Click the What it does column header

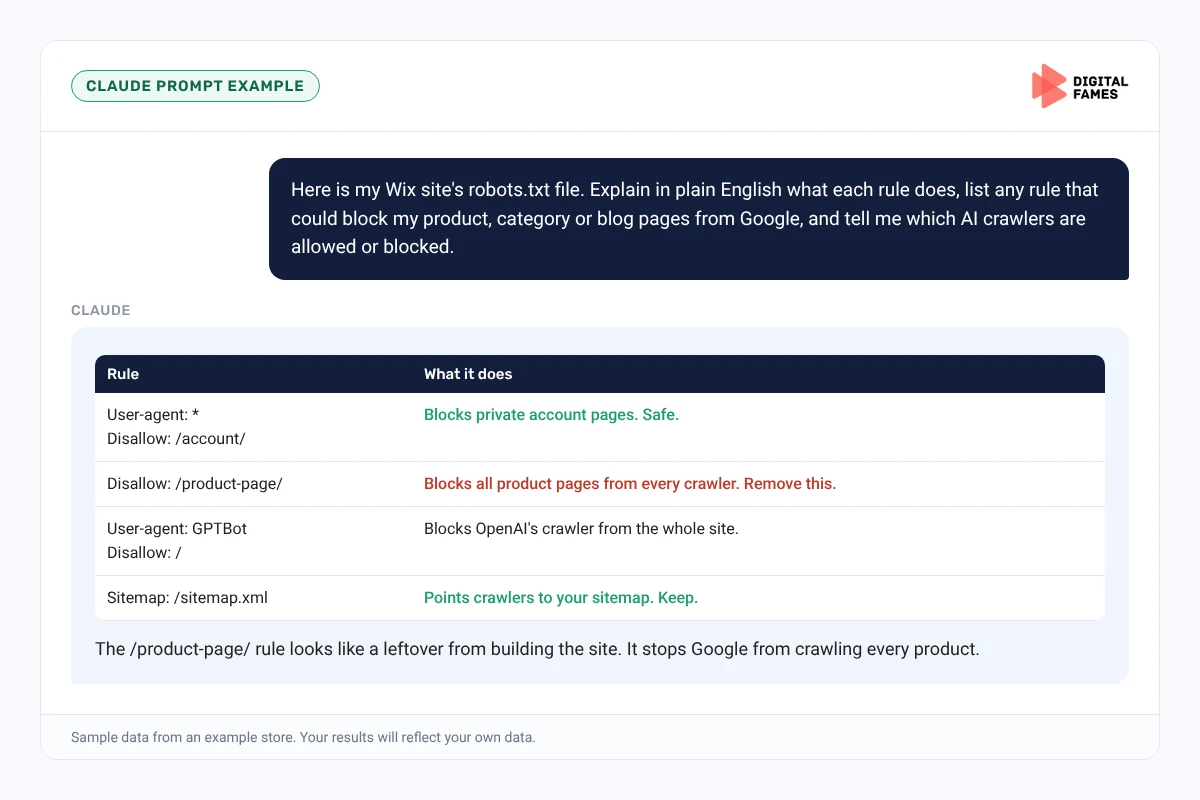[x=468, y=374]
